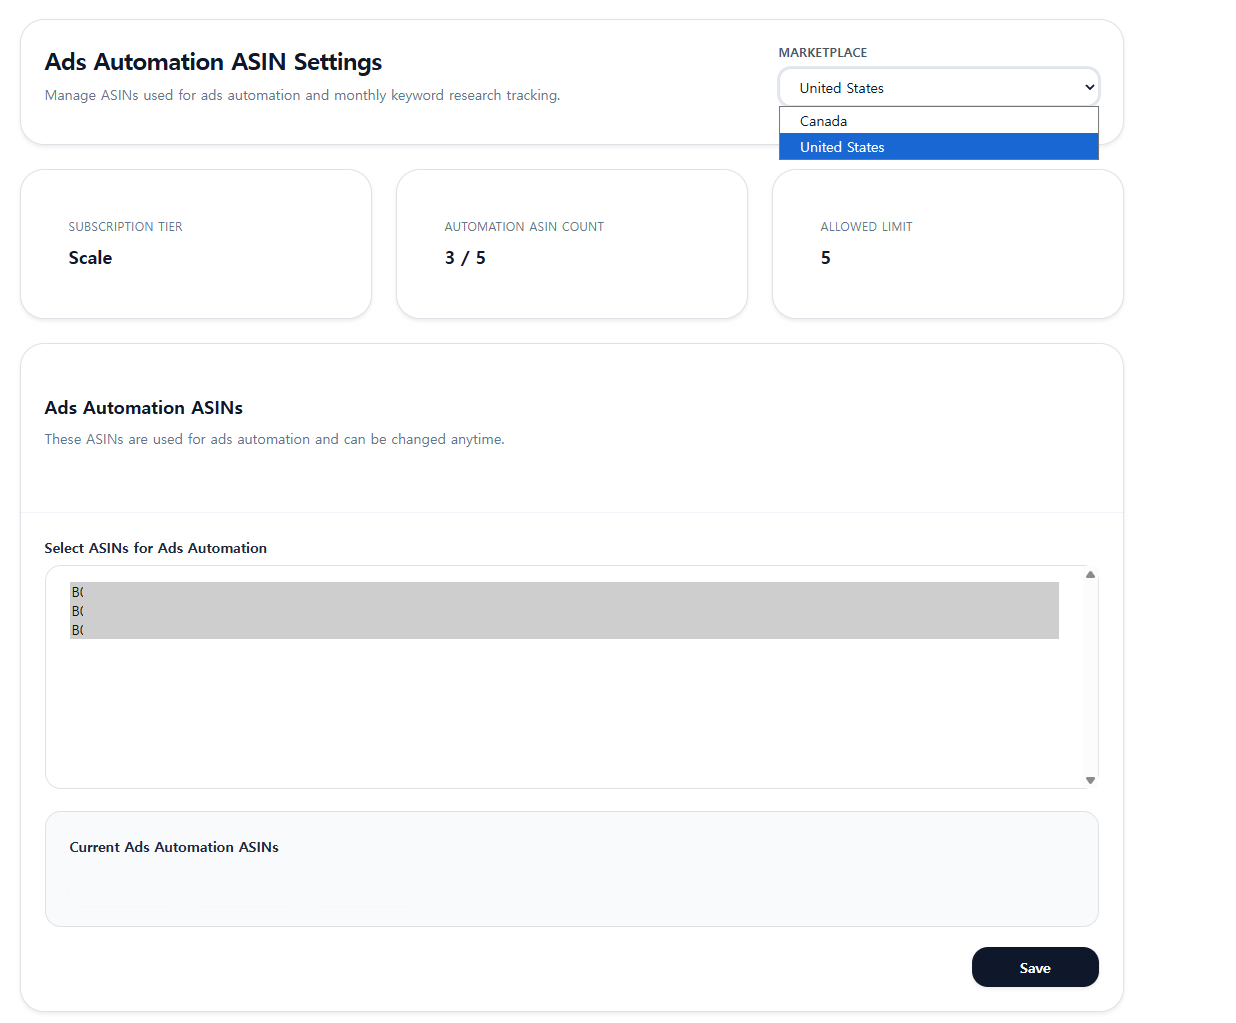Select the third ASIN in the list
This screenshot has width=1236, height=1023.
[564, 630]
